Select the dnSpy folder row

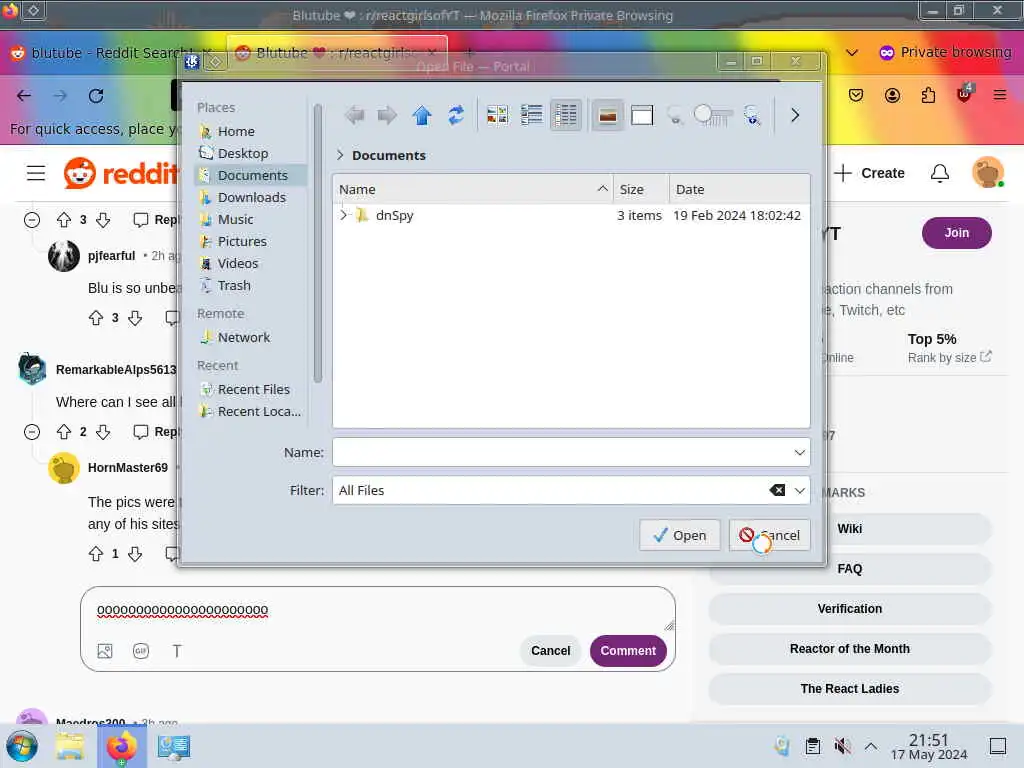click(x=571, y=216)
